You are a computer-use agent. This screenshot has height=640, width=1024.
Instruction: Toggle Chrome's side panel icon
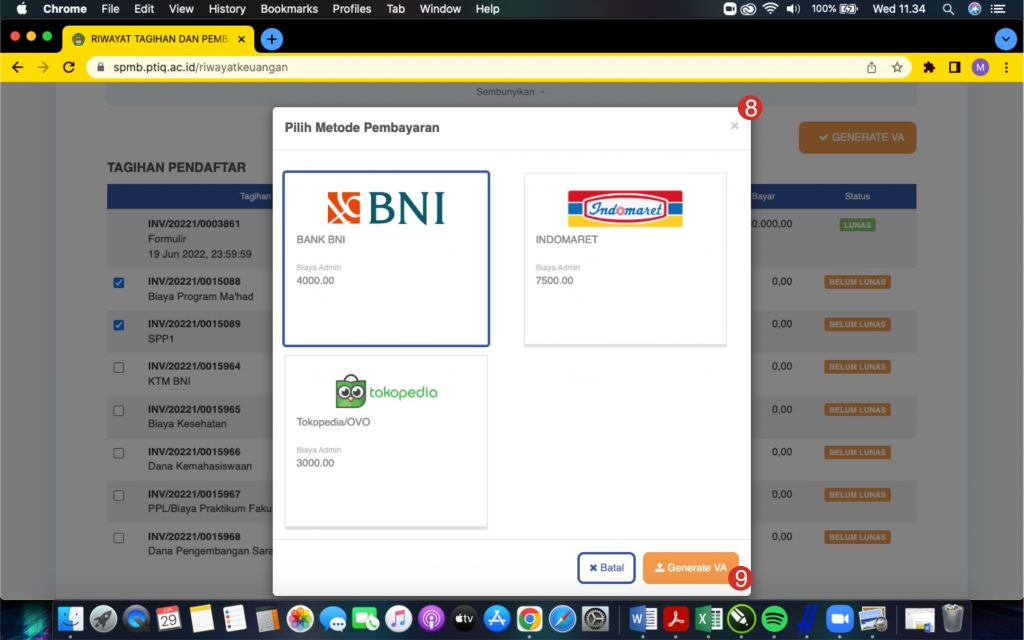click(x=954, y=67)
